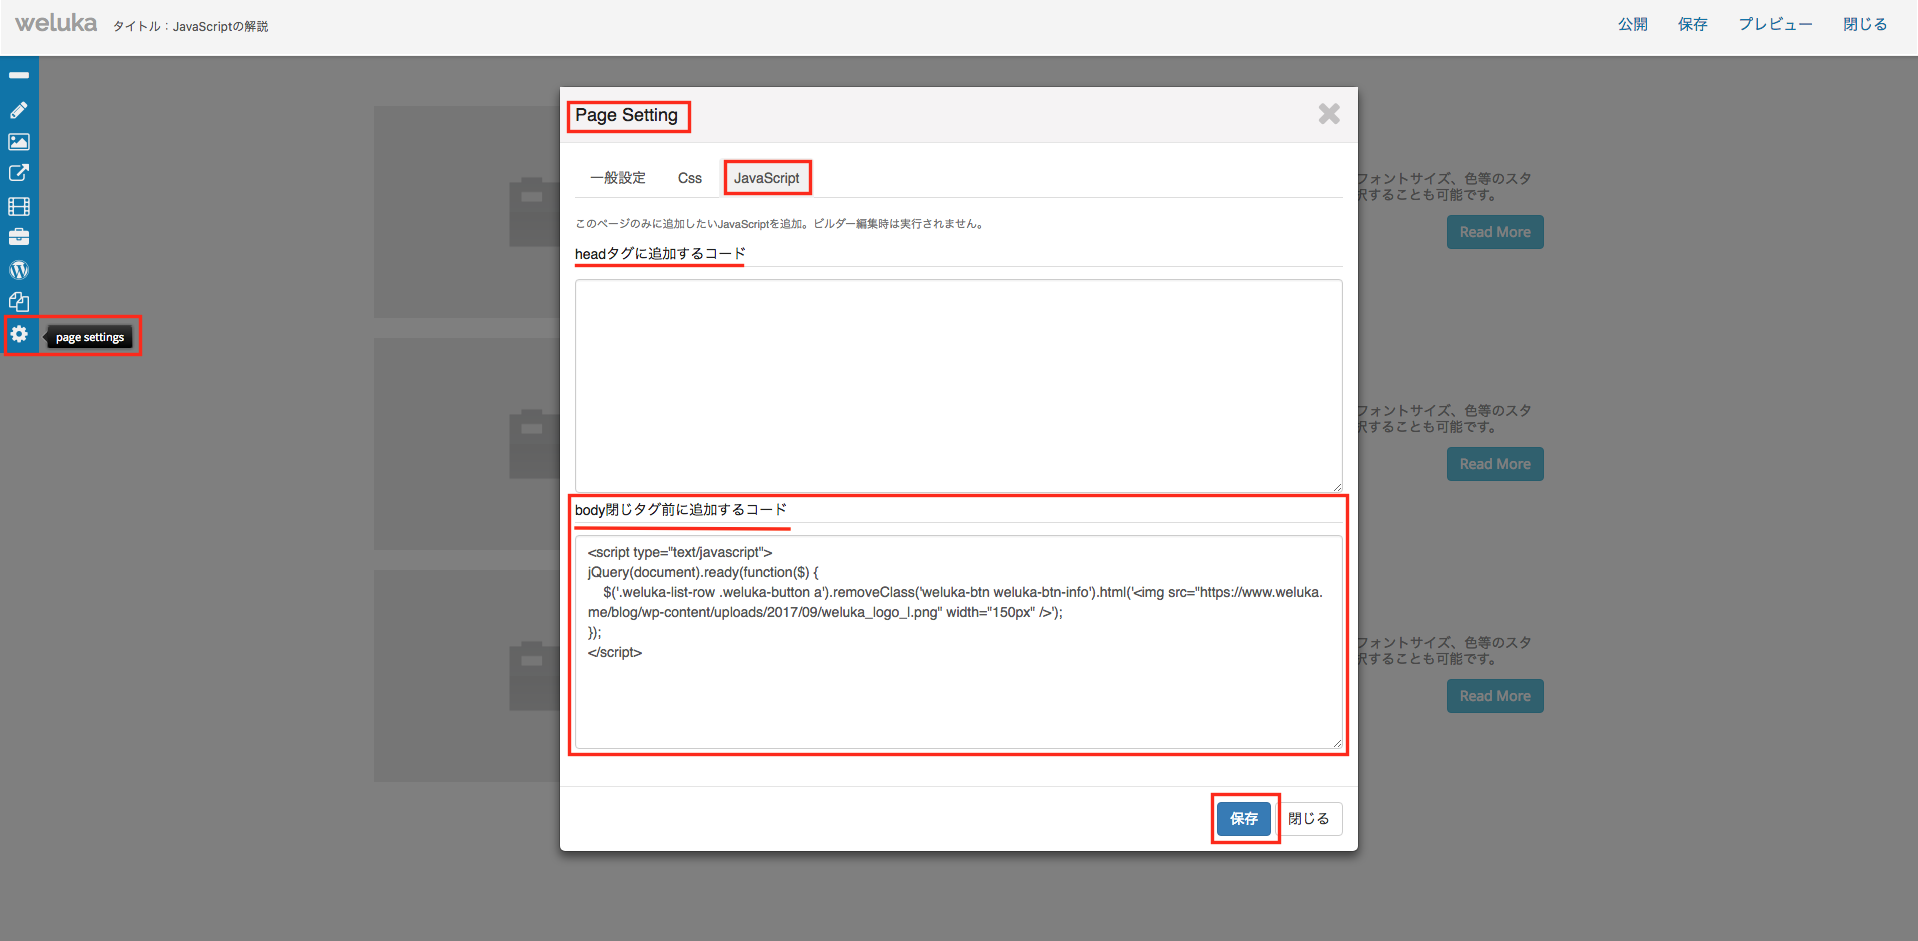The height and width of the screenshot is (941, 1918).
Task: Click the second Read More button
Action: pyautogui.click(x=1495, y=464)
